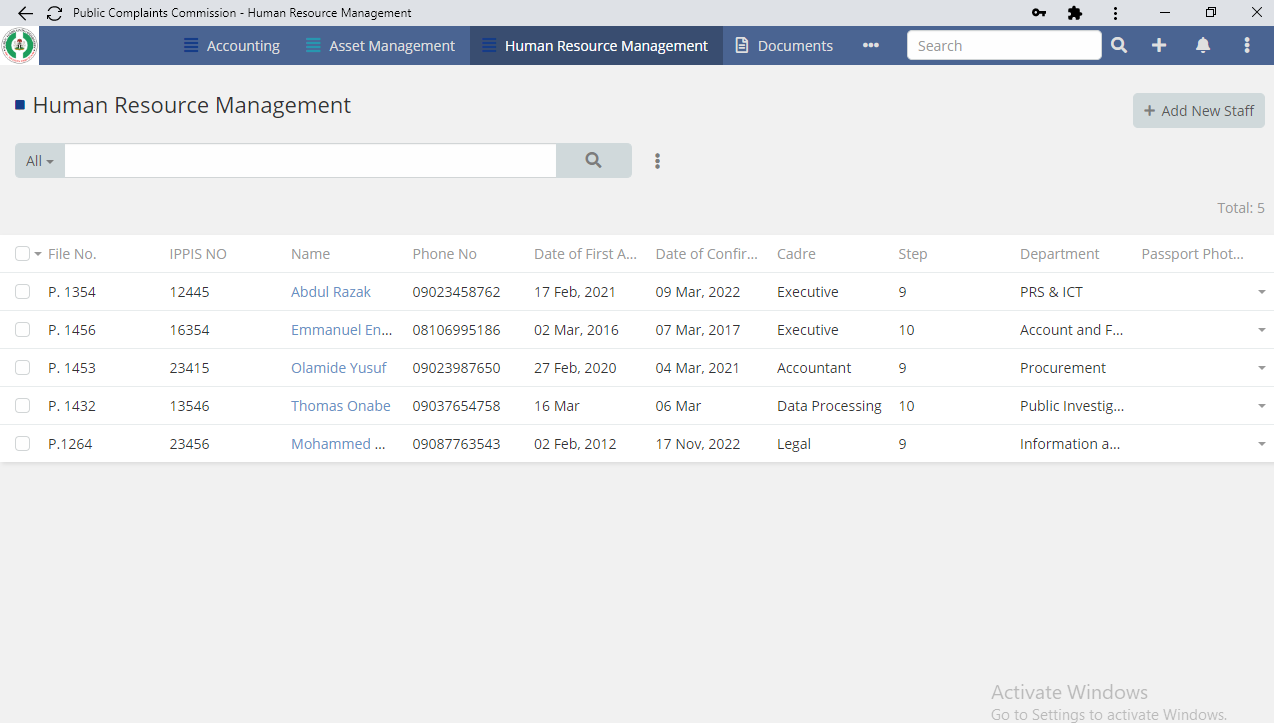Open the All filter dropdown
Viewport: 1274px width, 723px height.
[38, 160]
